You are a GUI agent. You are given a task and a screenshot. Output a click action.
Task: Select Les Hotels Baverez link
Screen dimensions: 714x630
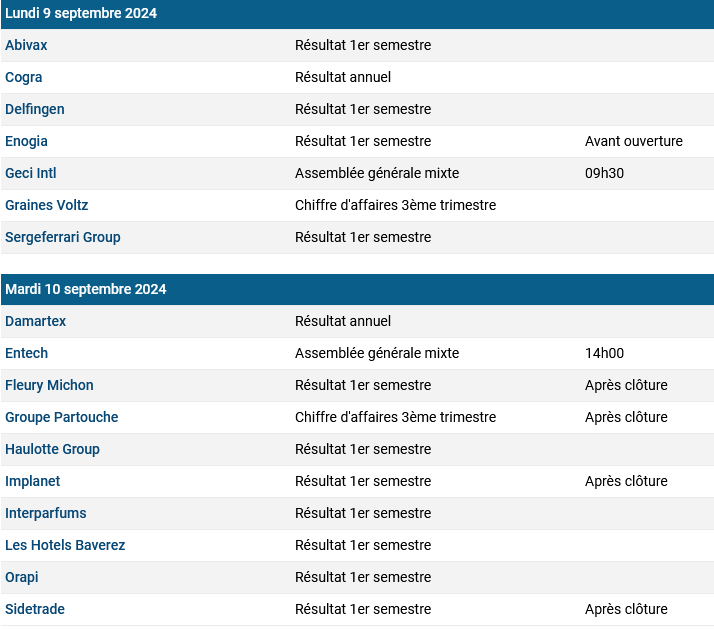(x=65, y=545)
